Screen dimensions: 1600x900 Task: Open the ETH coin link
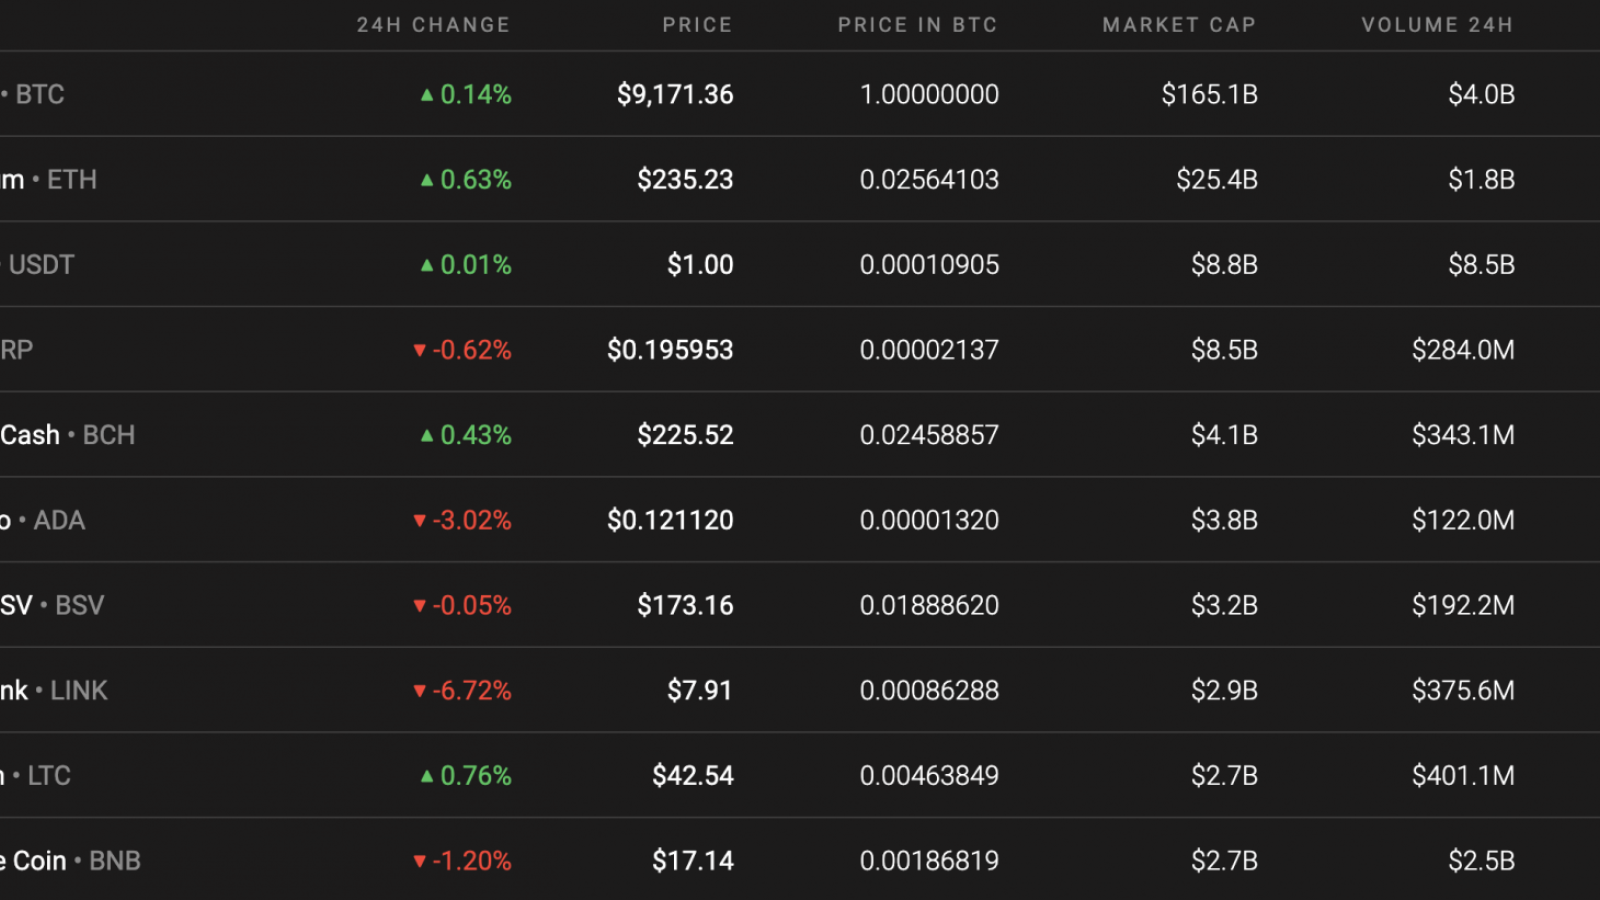(x=72, y=179)
